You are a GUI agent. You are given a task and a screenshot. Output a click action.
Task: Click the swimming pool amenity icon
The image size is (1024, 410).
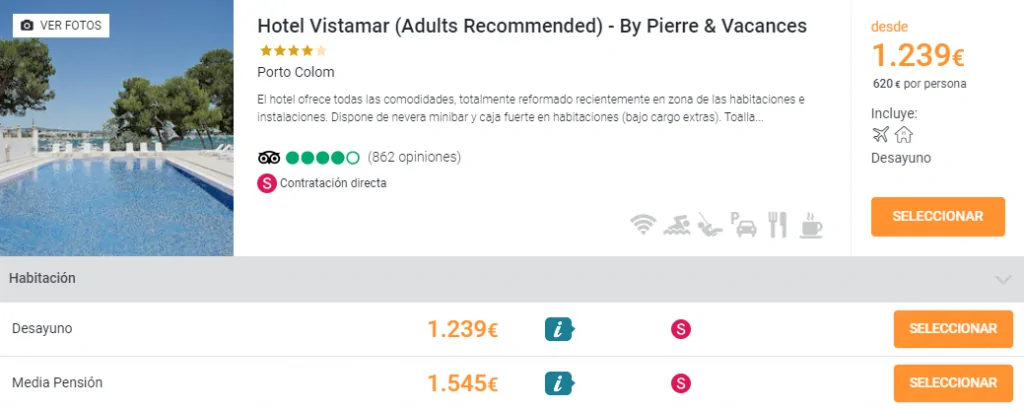pyautogui.click(x=676, y=225)
